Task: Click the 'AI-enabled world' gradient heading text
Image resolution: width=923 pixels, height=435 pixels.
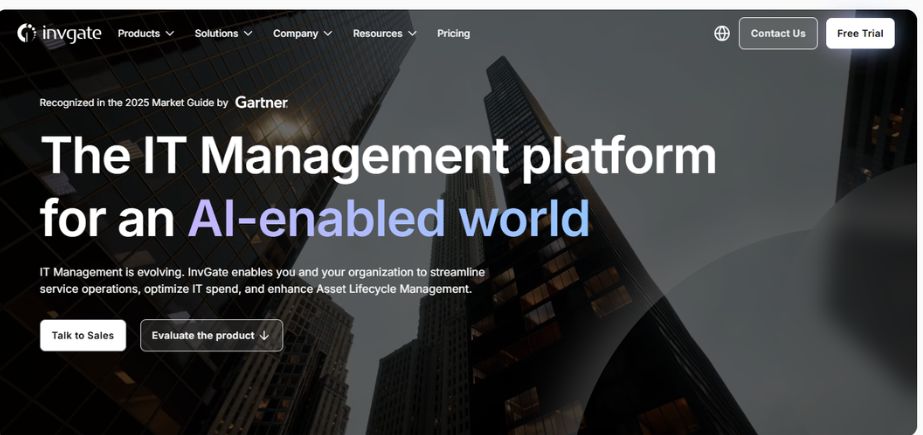Action: pyautogui.click(x=389, y=218)
